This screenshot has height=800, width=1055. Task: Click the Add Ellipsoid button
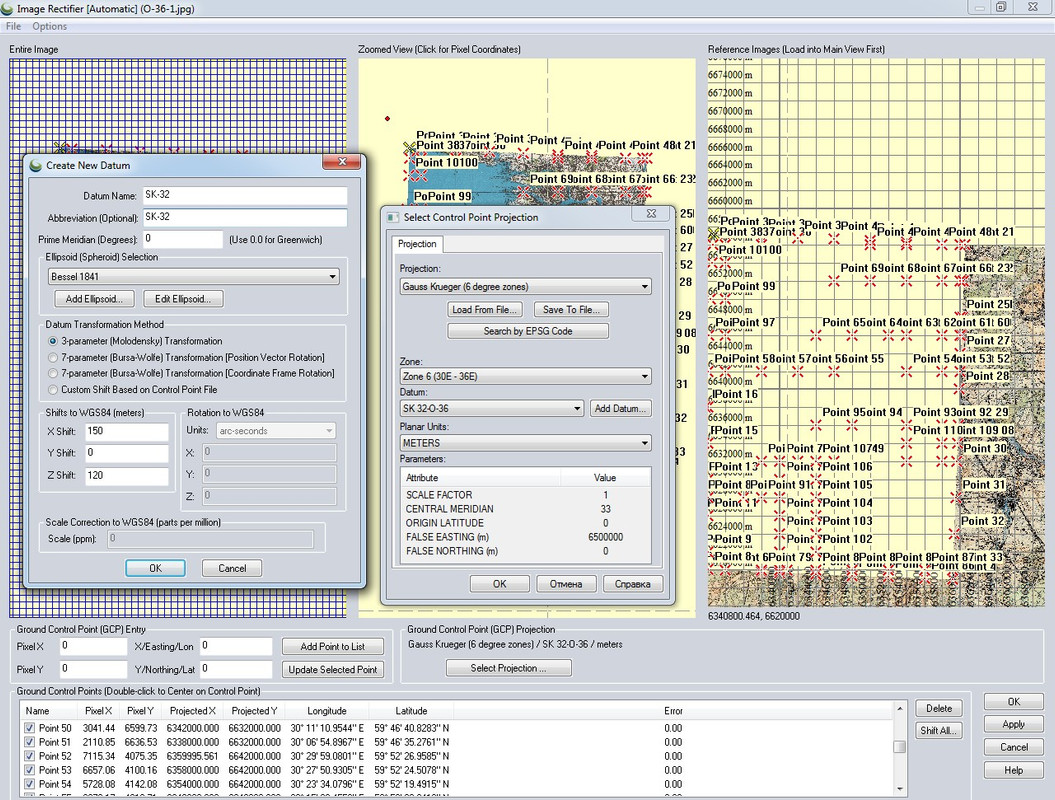tap(95, 299)
